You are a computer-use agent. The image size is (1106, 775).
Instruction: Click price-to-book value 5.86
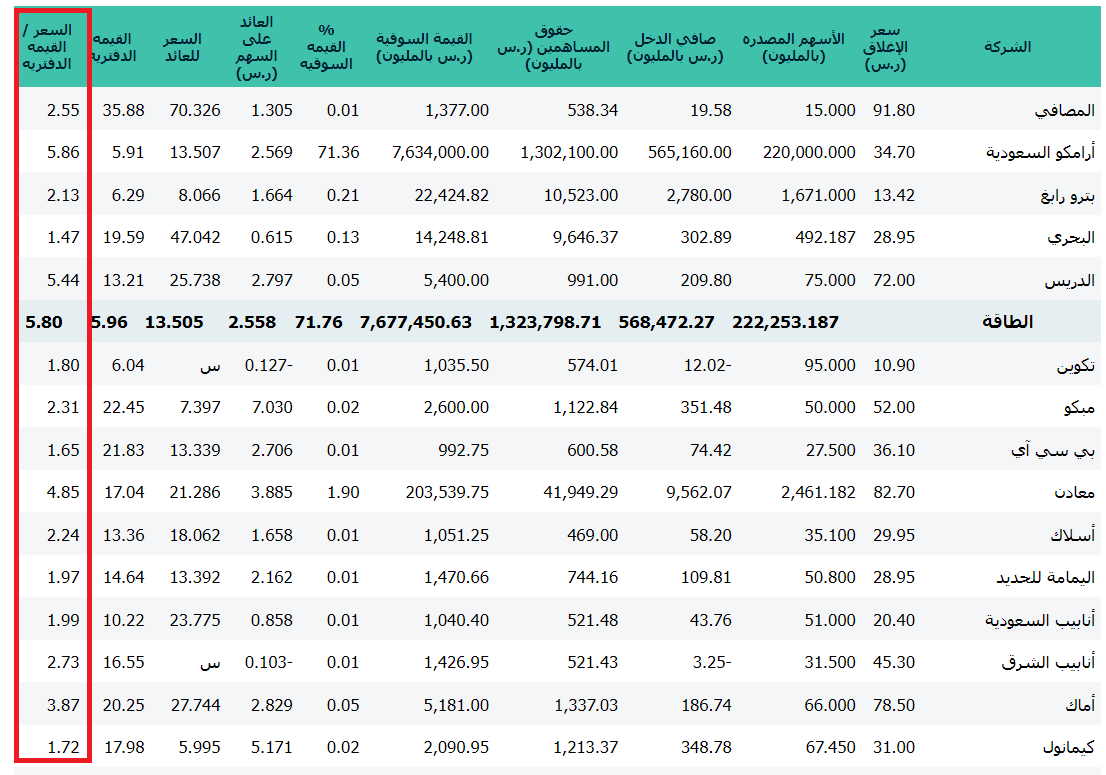coord(63,152)
